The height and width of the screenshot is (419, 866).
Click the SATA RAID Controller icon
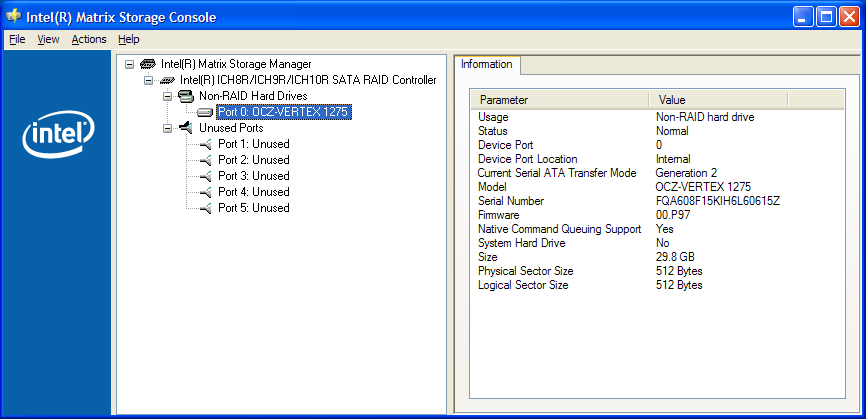(167, 81)
